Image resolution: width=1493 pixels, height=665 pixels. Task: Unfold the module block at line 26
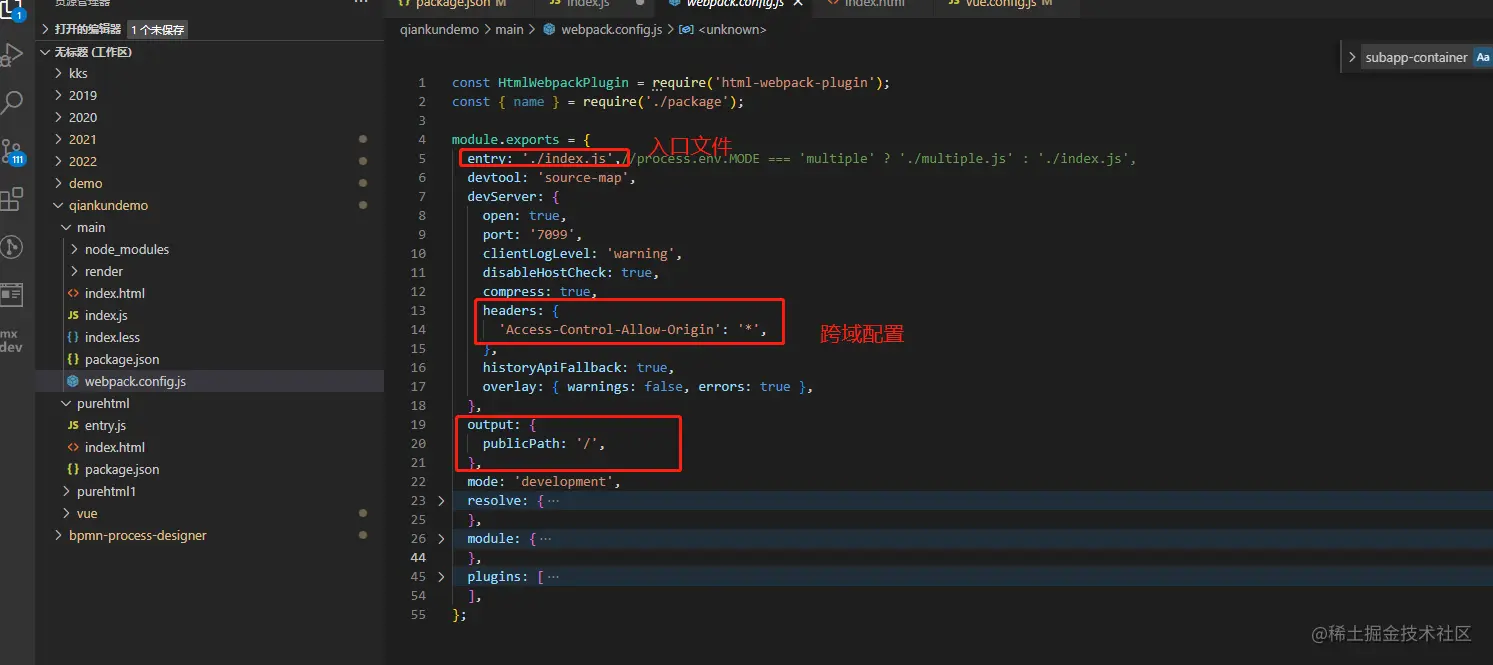442,539
